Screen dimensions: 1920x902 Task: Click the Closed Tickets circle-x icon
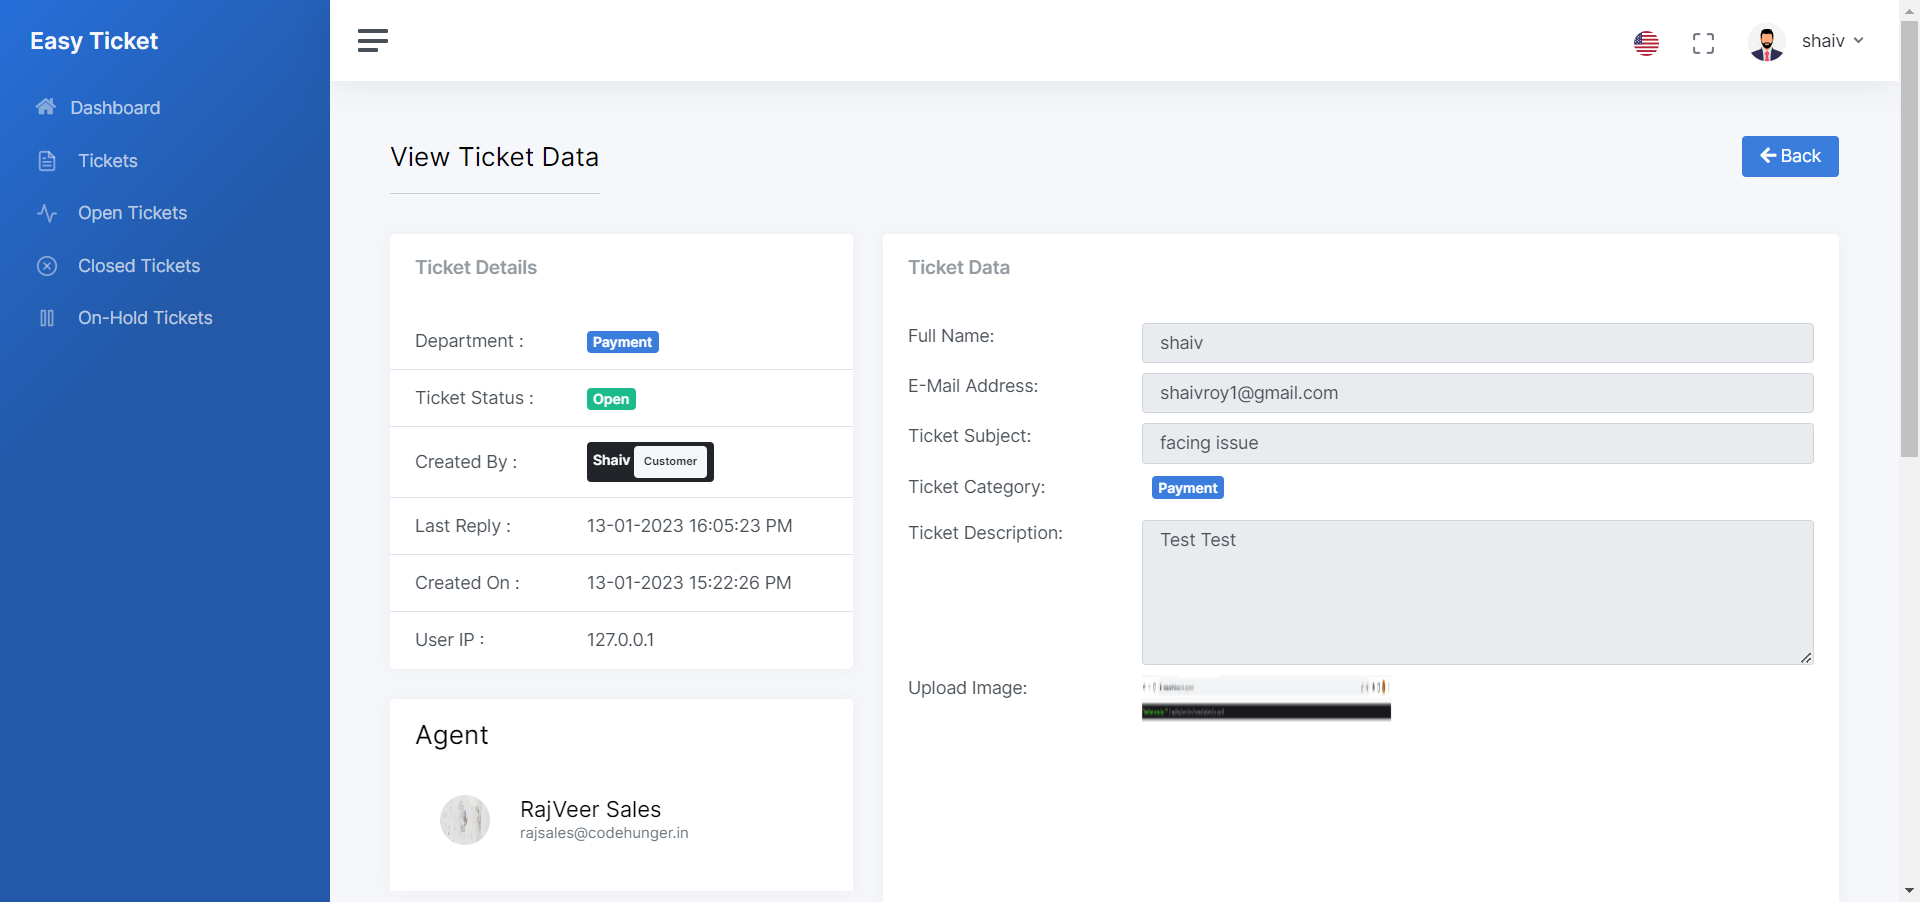[47, 266]
